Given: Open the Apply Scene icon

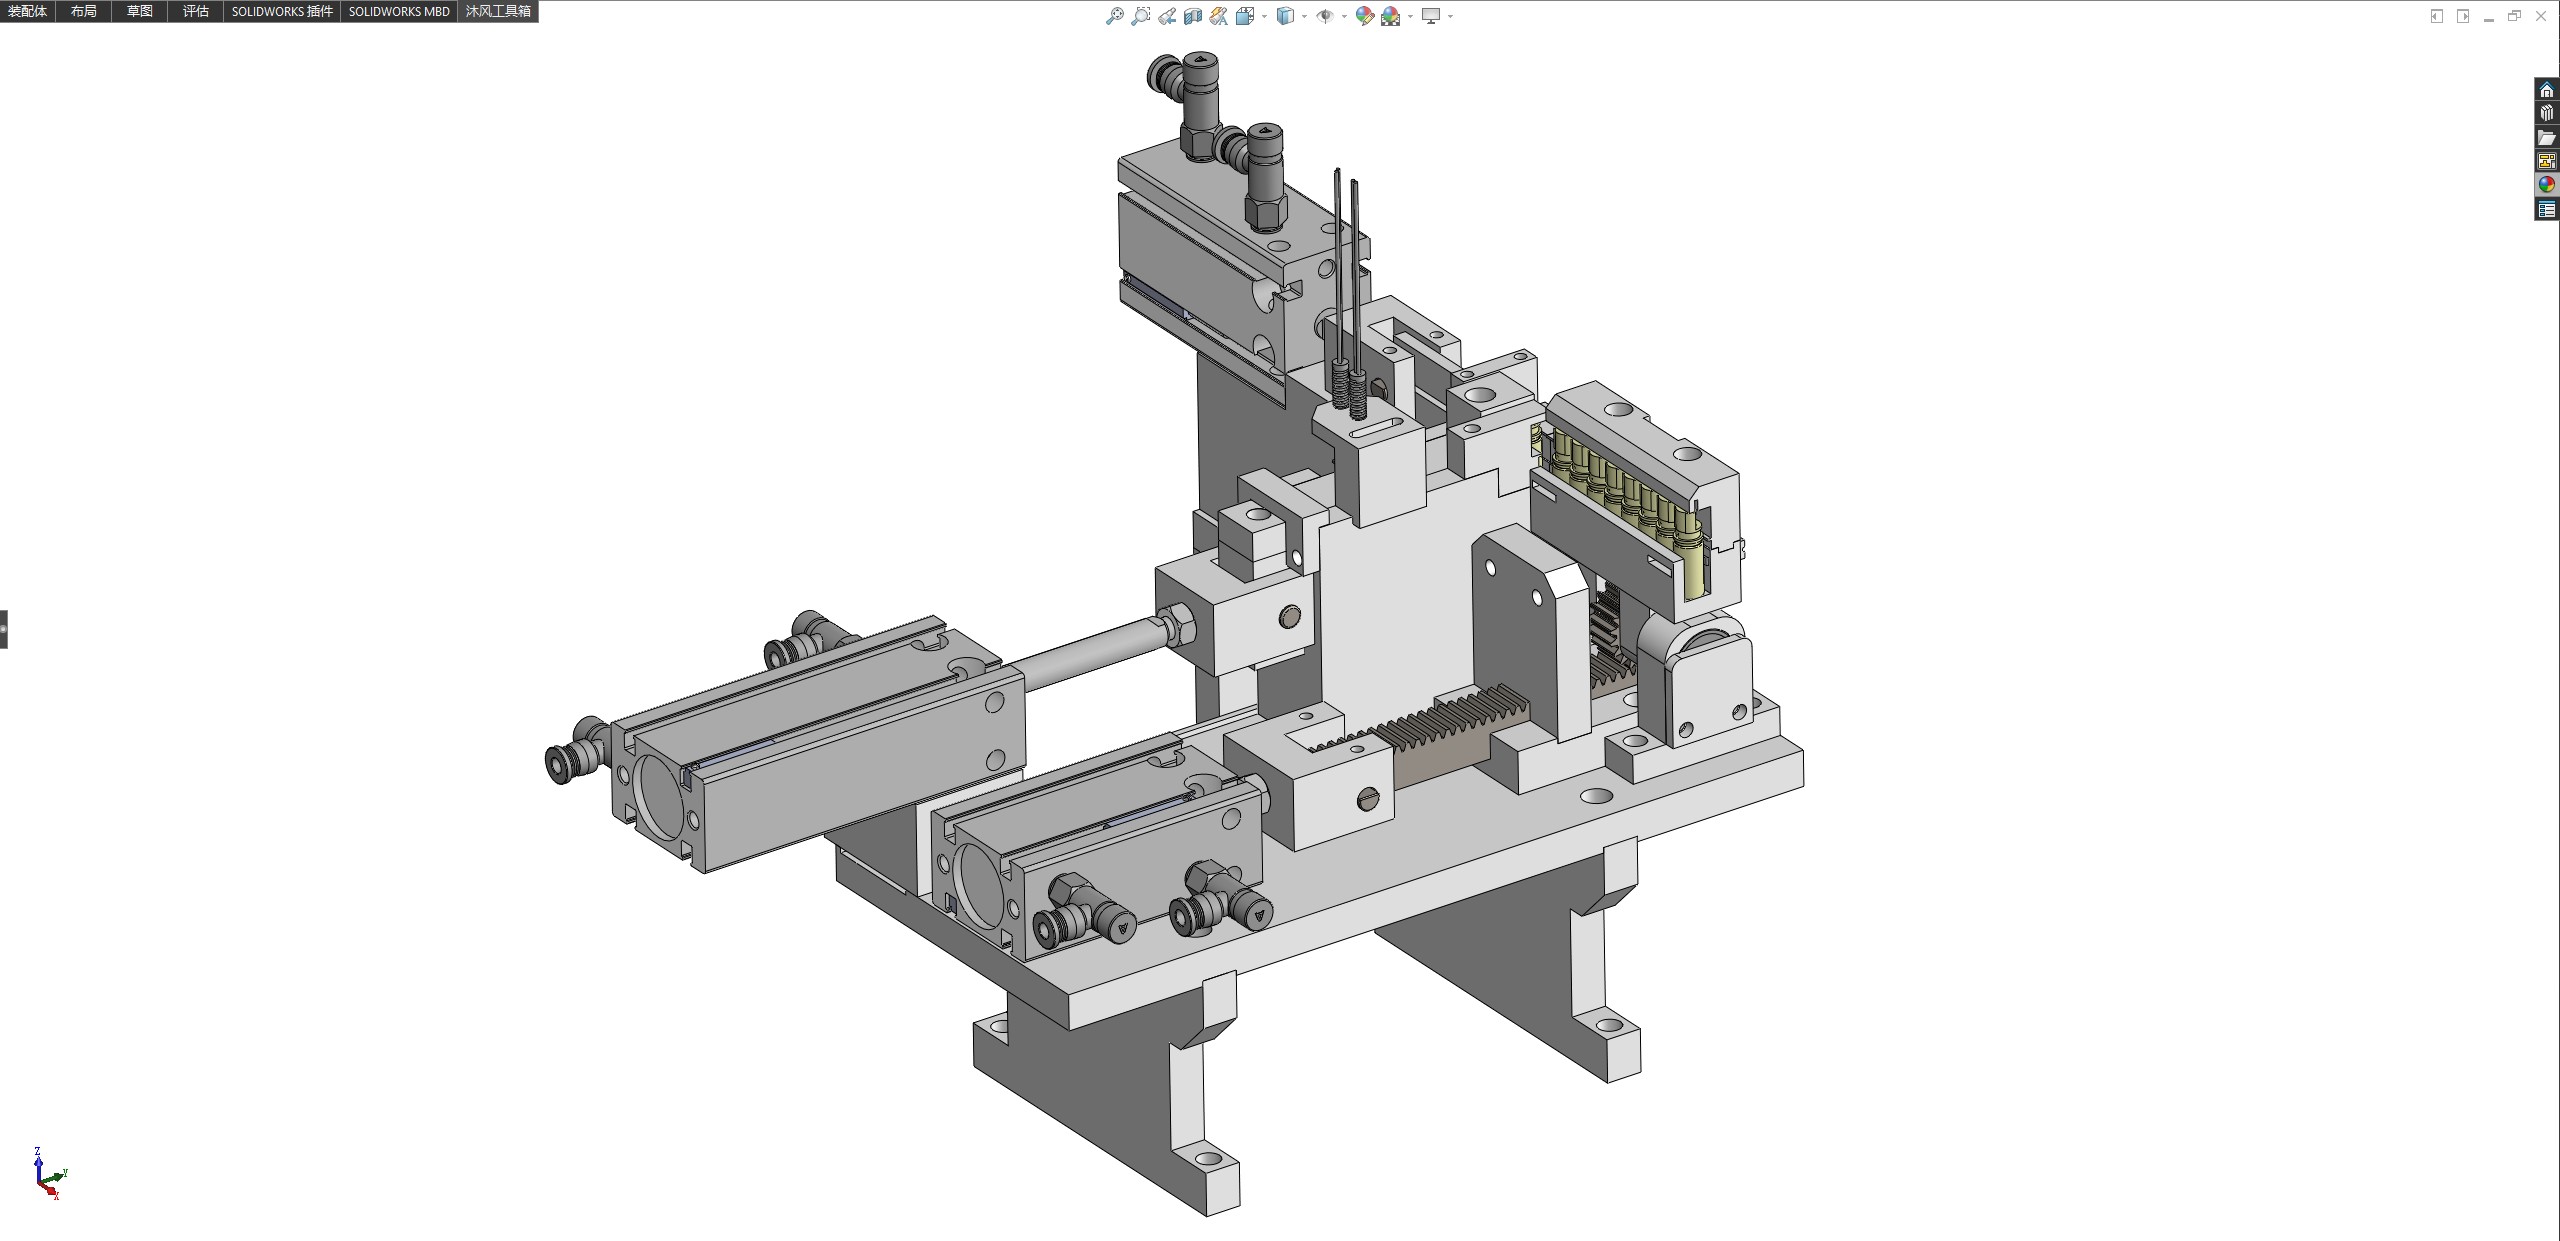Looking at the screenshot, I should [1391, 16].
